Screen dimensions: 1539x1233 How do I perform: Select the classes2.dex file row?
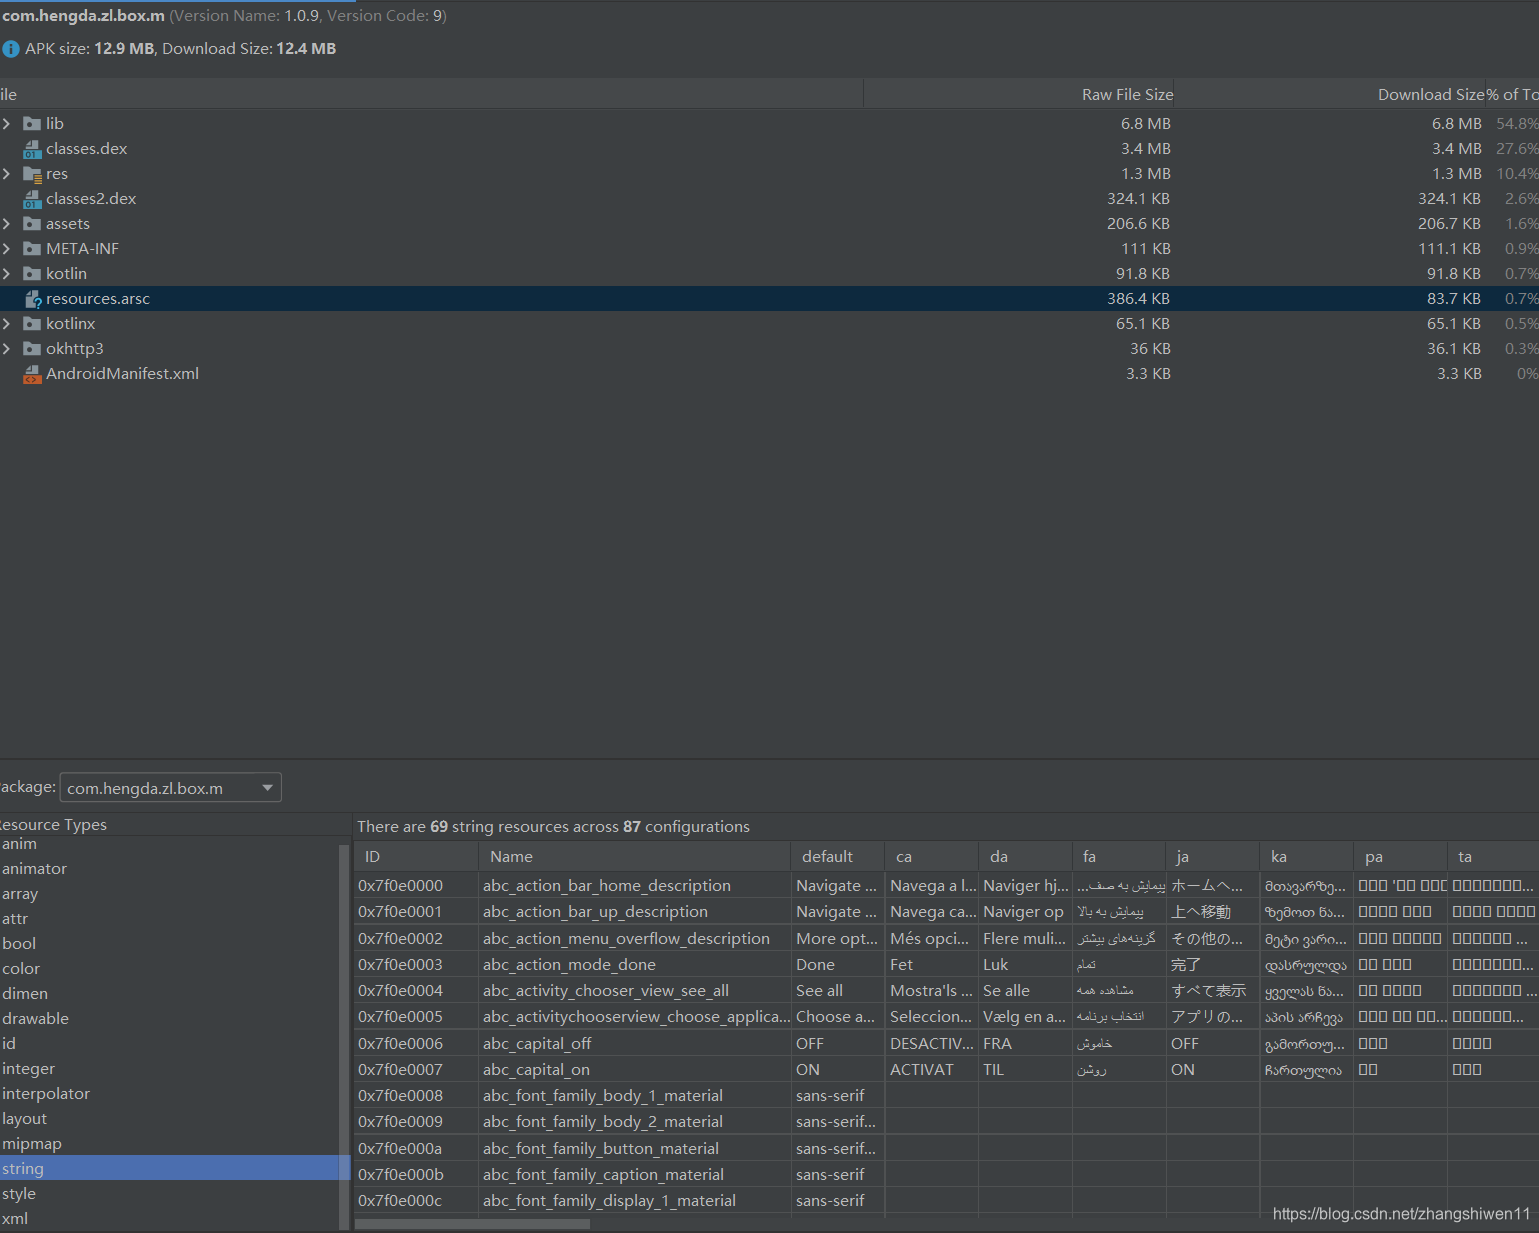769,199
